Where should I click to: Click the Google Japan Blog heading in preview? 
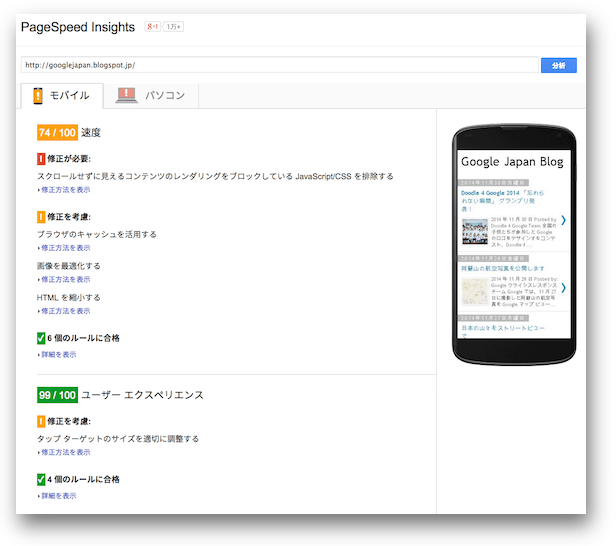512,162
